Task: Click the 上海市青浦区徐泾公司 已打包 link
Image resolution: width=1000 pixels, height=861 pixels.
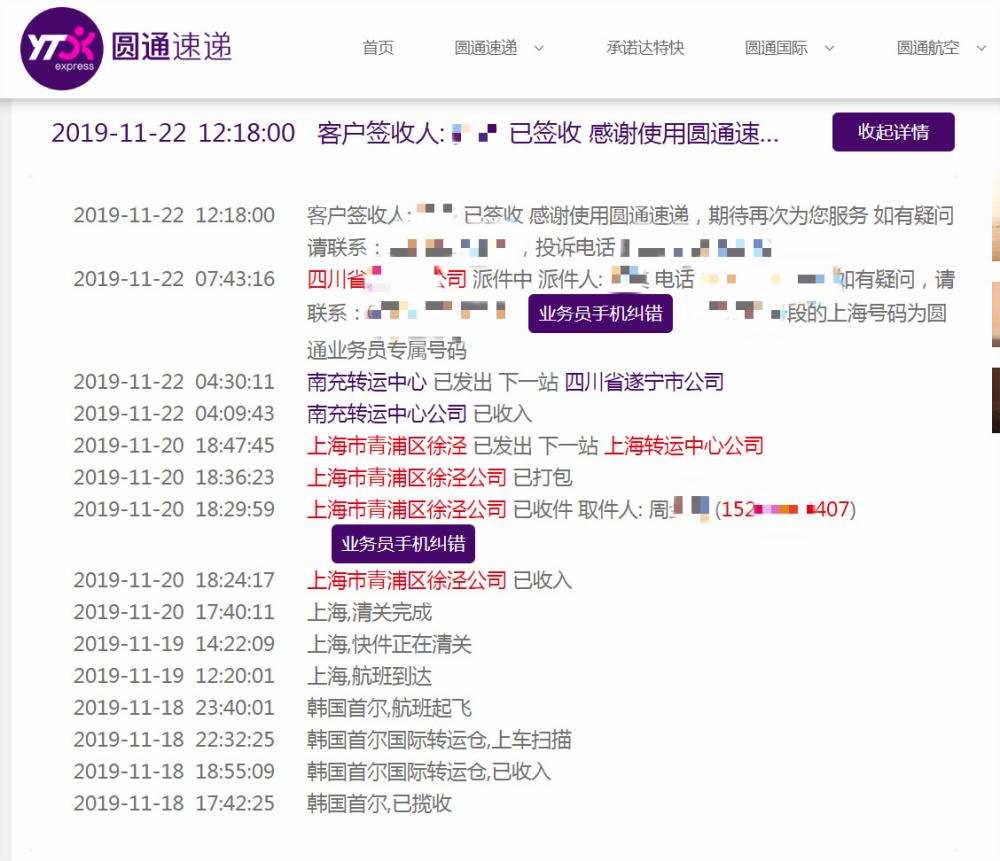Action: click(407, 477)
